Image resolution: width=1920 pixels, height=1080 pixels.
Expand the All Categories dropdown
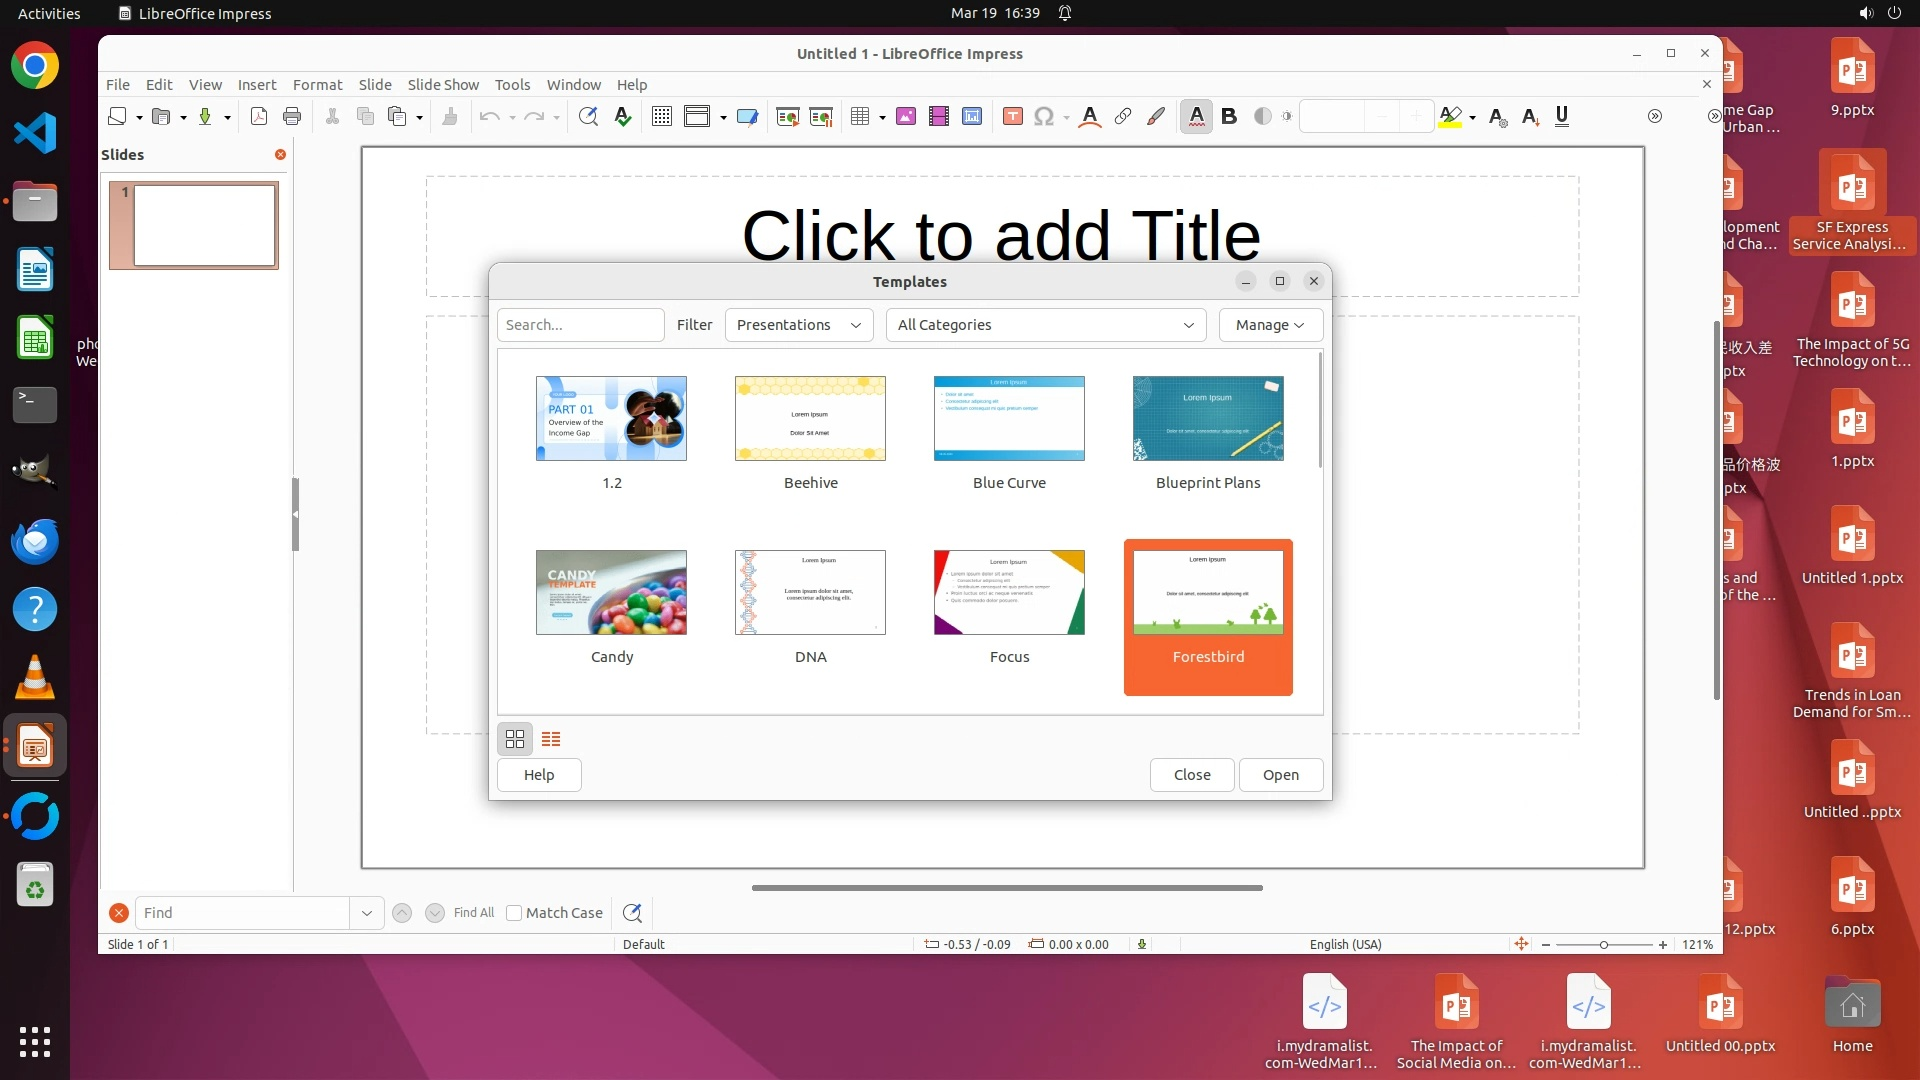point(1045,325)
